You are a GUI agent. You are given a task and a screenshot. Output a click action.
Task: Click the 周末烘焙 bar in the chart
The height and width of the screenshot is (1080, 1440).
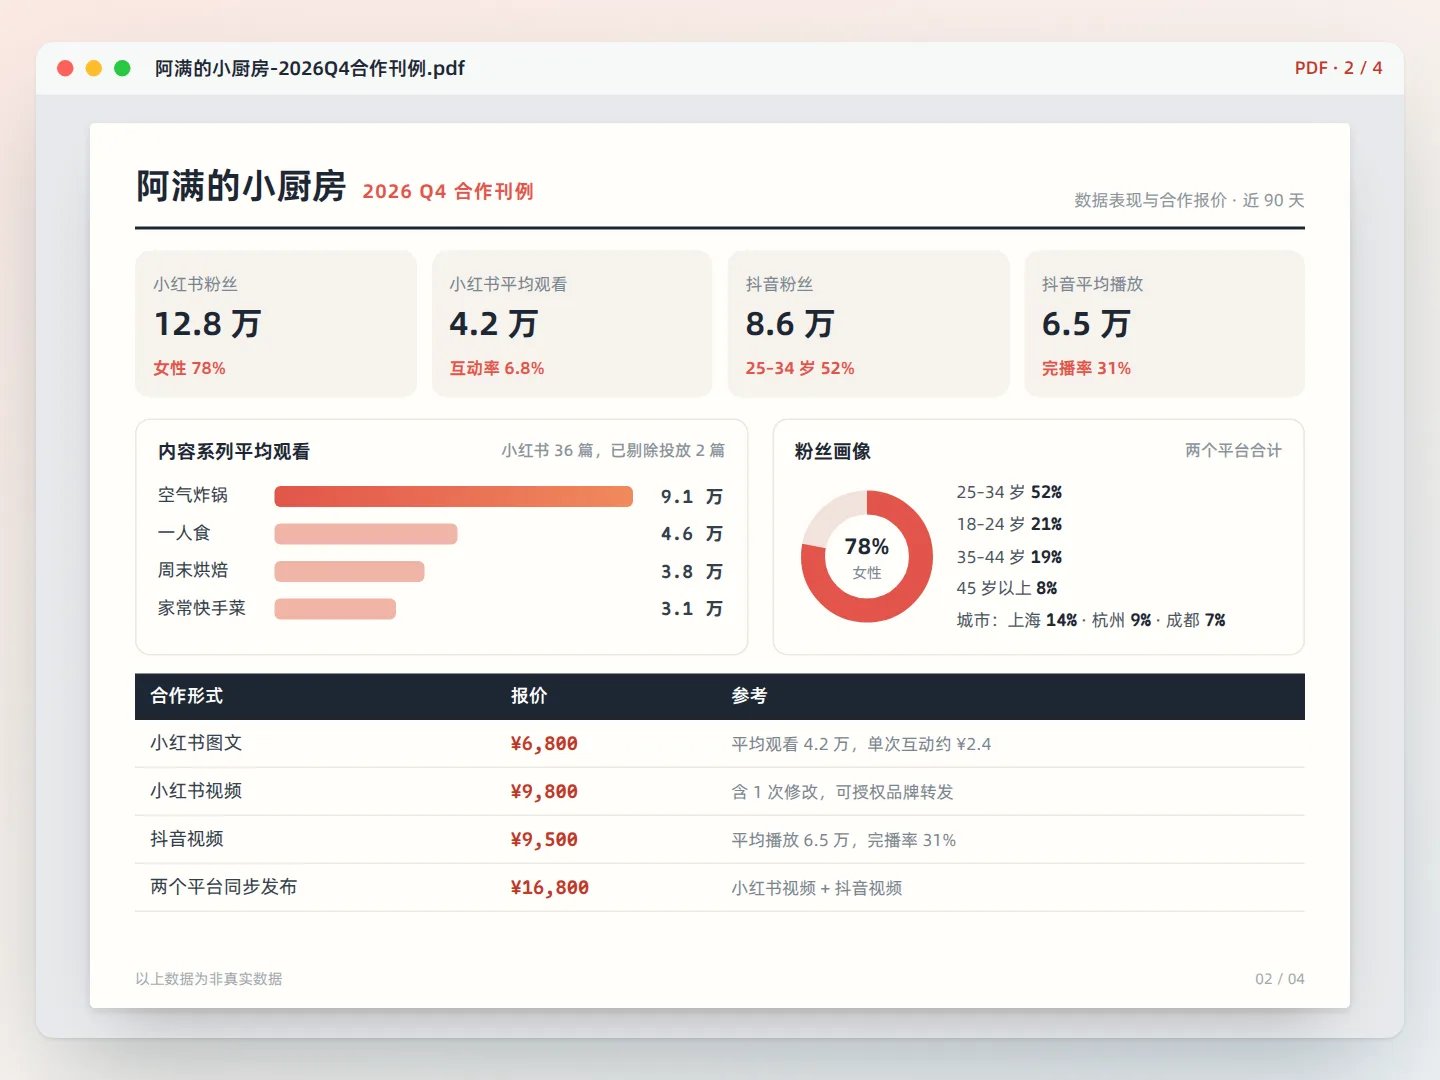(x=349, y=571)
